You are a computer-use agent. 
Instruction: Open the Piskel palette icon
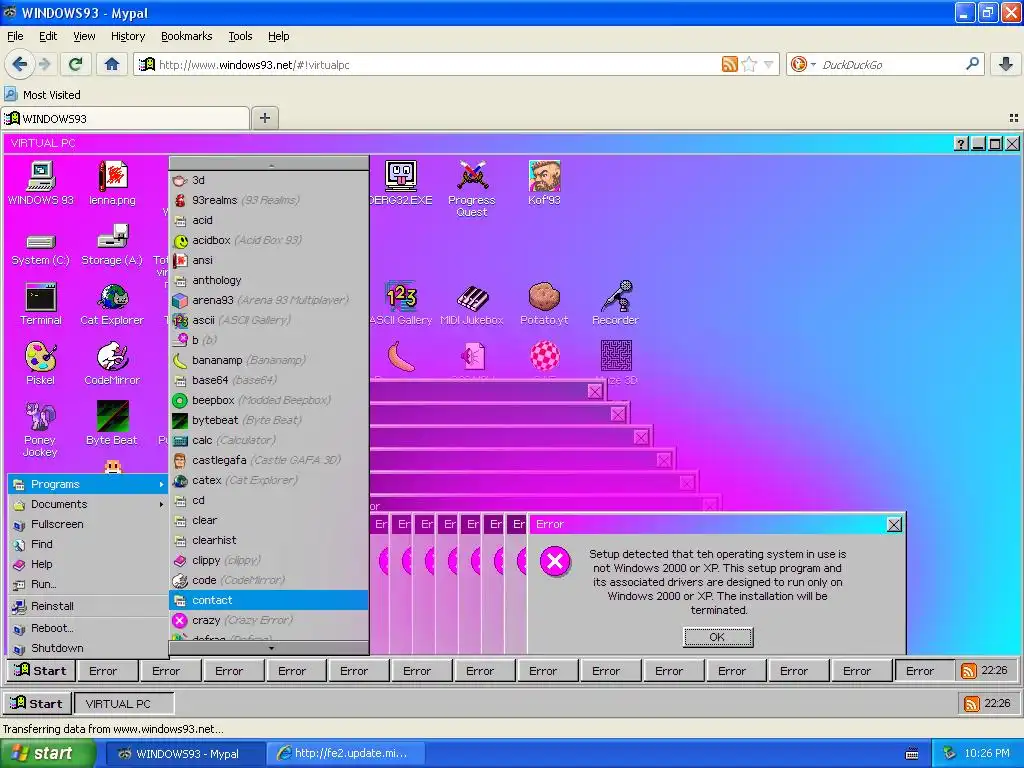[40, 363]
